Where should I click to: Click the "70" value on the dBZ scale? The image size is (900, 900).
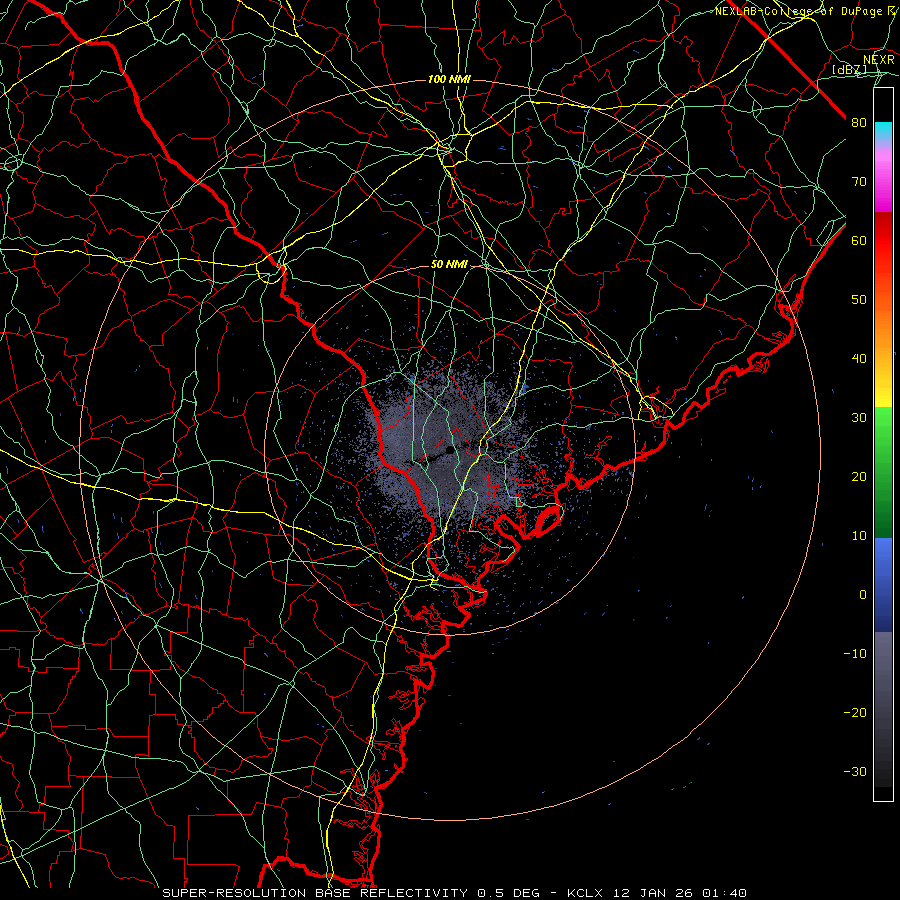tap(859, 182)
